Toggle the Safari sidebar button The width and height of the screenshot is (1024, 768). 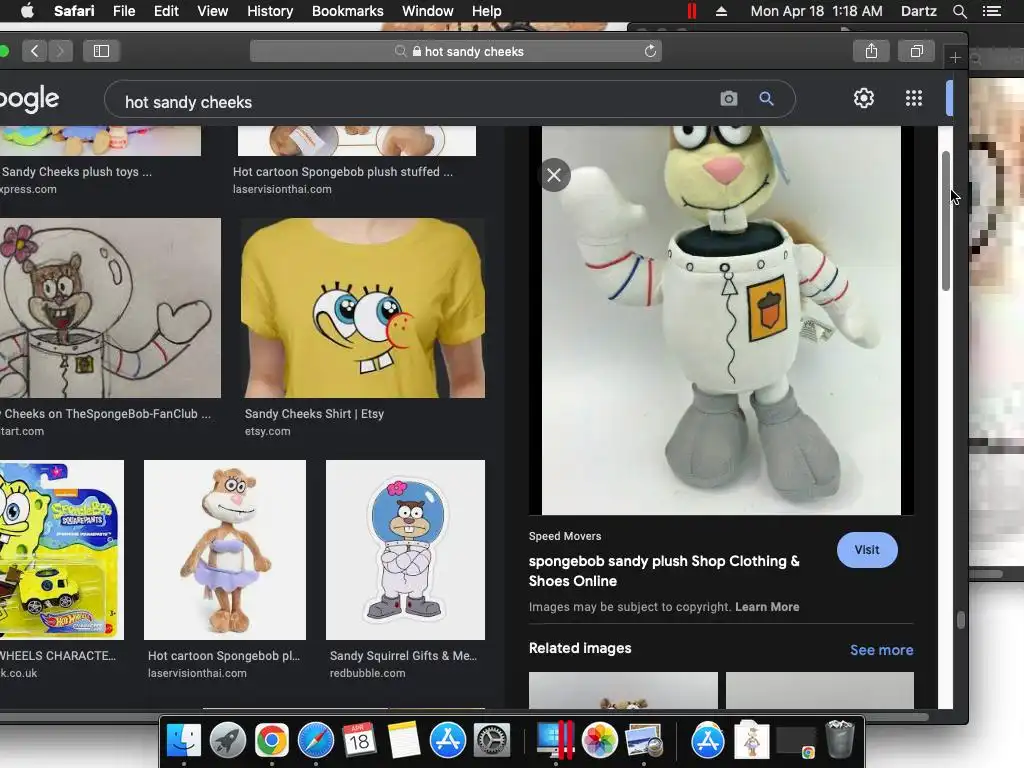pos(101,51)
